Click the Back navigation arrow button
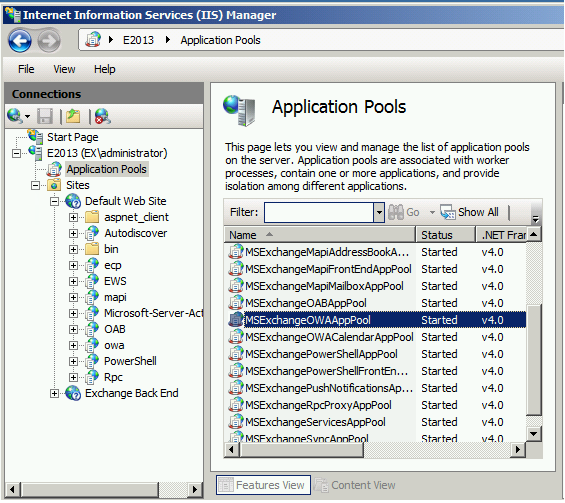The image size is (565, 503). tap(20, 40)
